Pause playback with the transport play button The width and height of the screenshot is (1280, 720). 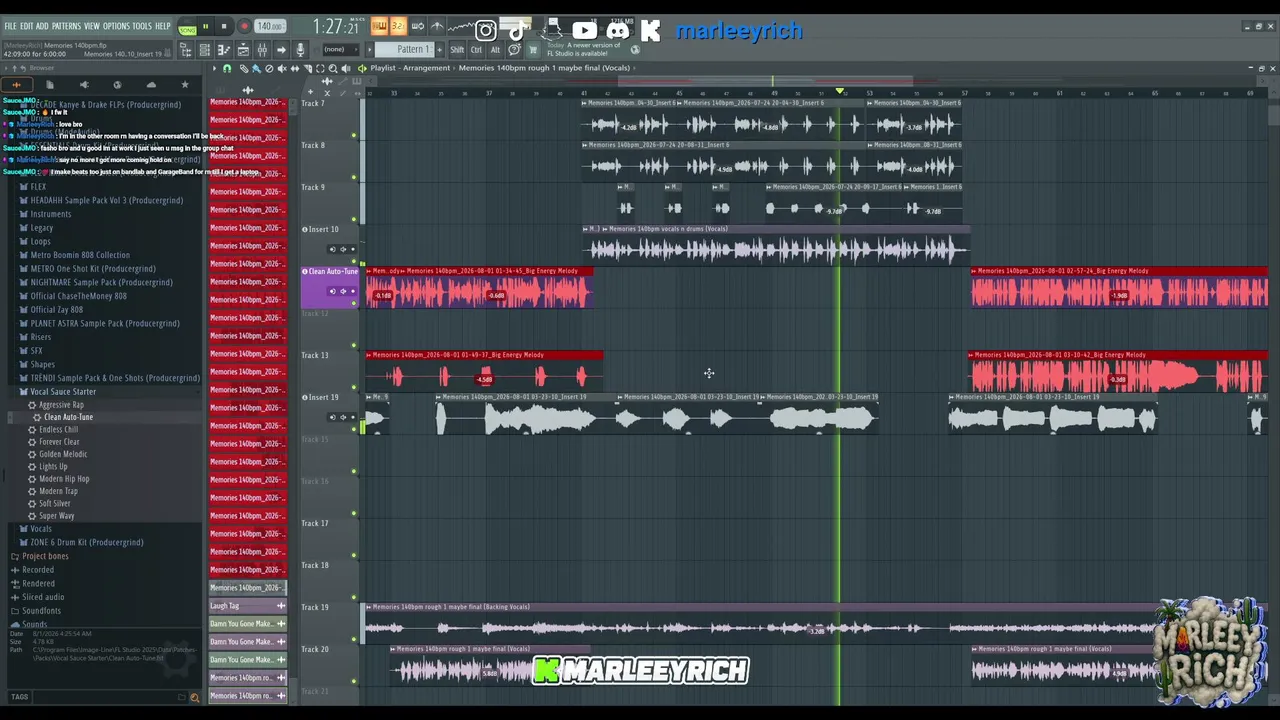(206, 27)
